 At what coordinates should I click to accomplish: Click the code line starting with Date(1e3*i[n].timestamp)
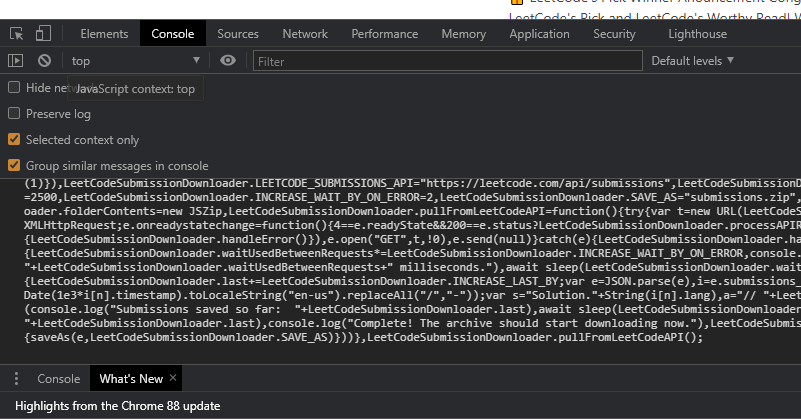[x=412, y=295]
